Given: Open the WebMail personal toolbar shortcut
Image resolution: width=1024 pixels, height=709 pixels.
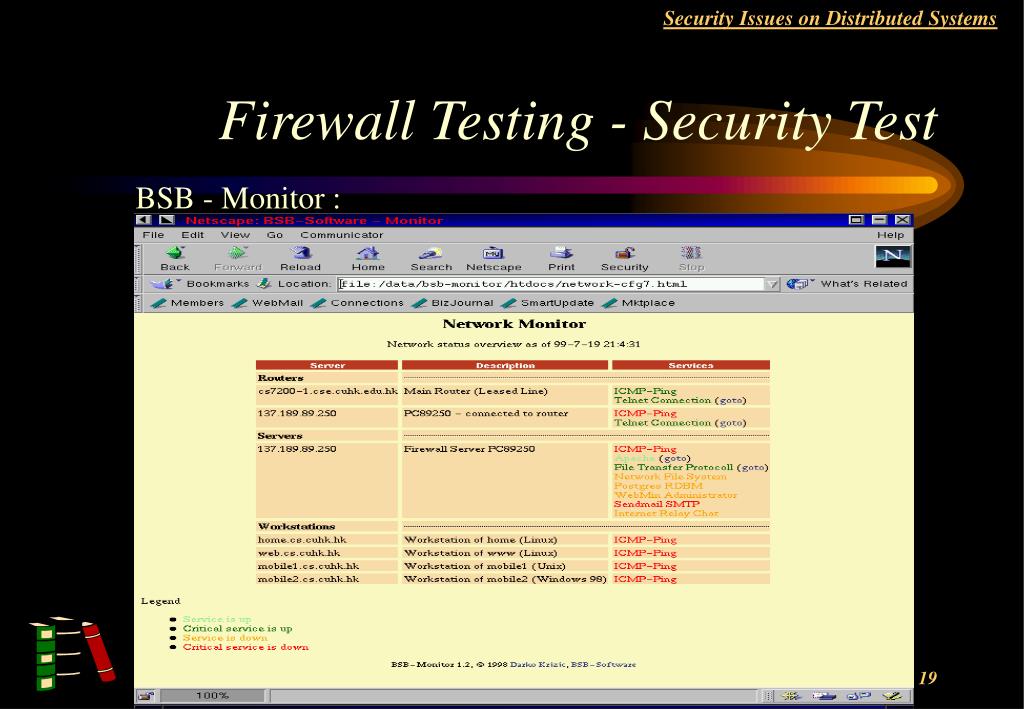Looking at the screenshot, I should (x=268, y=303).
